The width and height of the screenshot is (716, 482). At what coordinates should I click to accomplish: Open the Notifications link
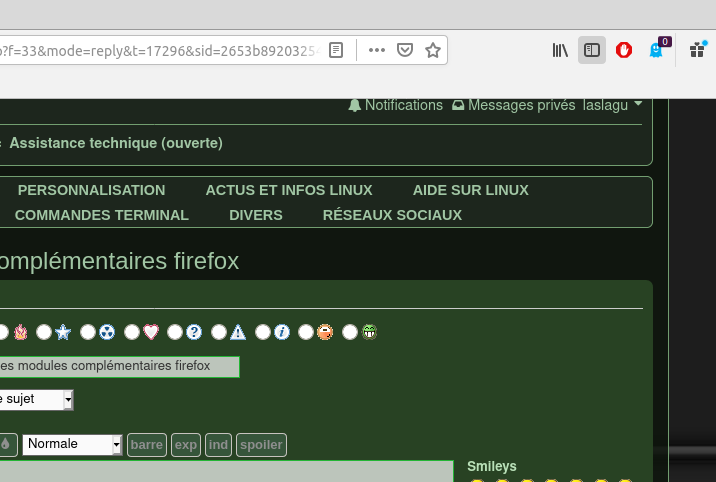tap(404, 105)
